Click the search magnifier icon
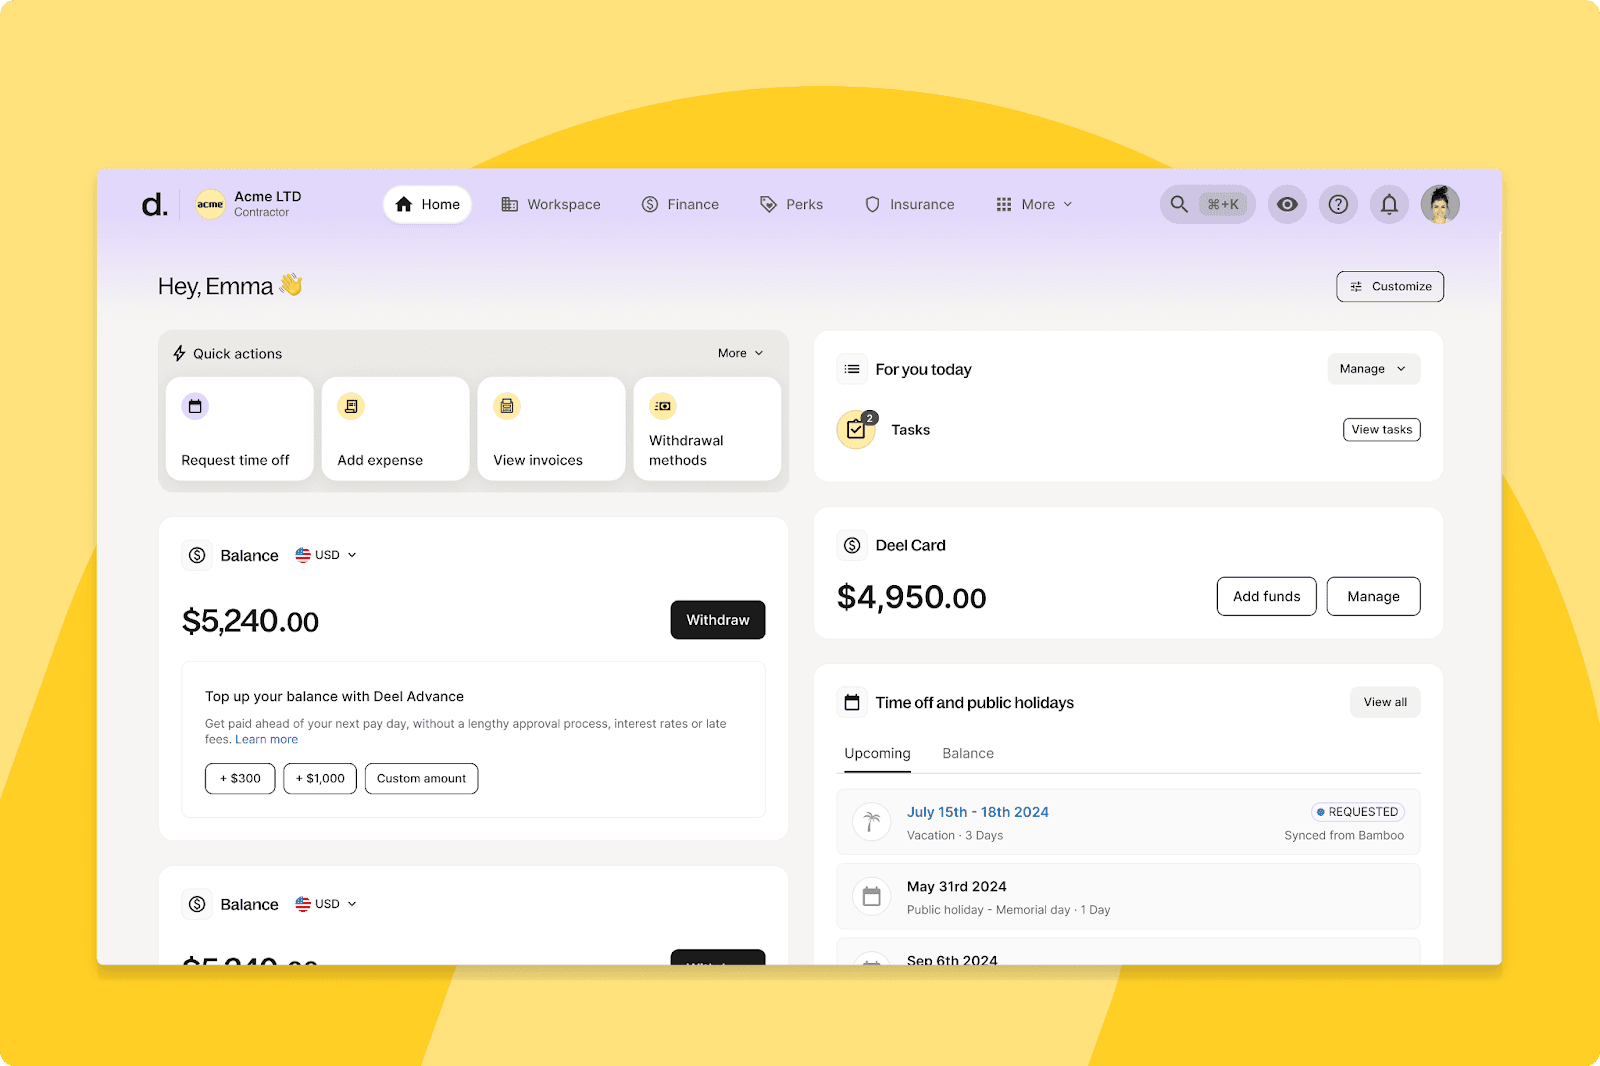This screenshot has width=1600, height=1066. pyautogui.click(x=1180, y=205)
